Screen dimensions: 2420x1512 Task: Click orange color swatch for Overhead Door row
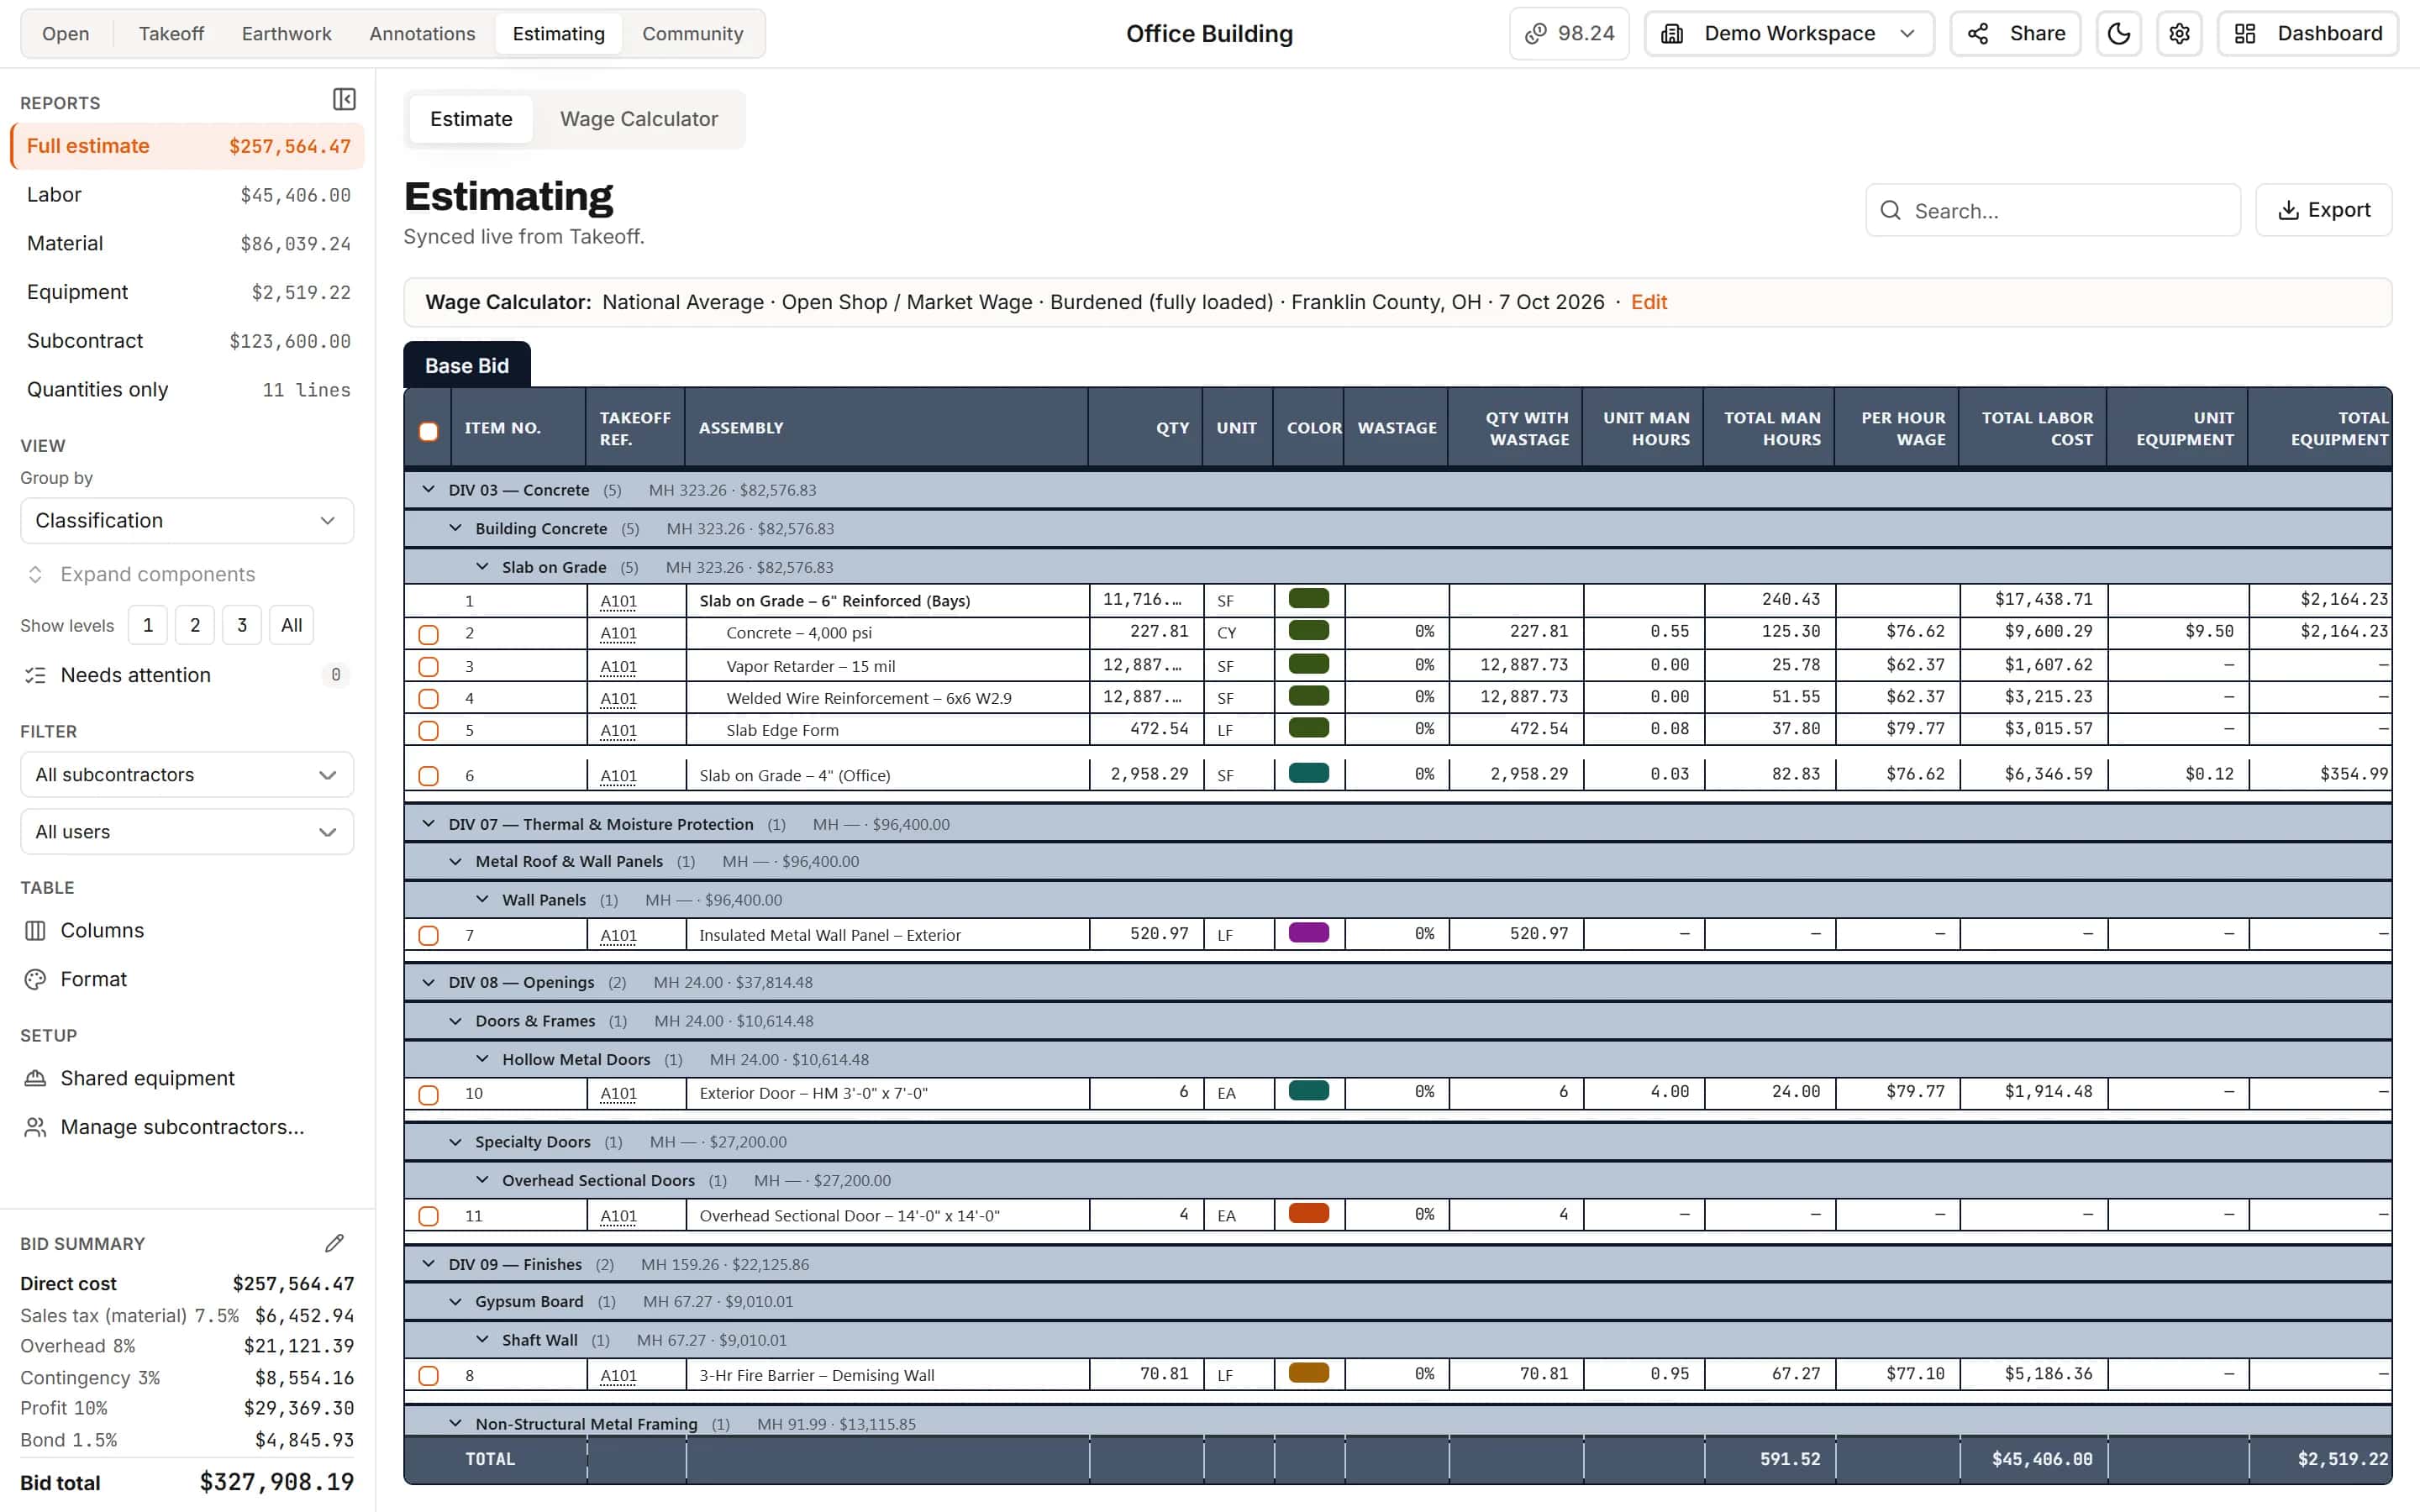[x=1308, y=1214]
